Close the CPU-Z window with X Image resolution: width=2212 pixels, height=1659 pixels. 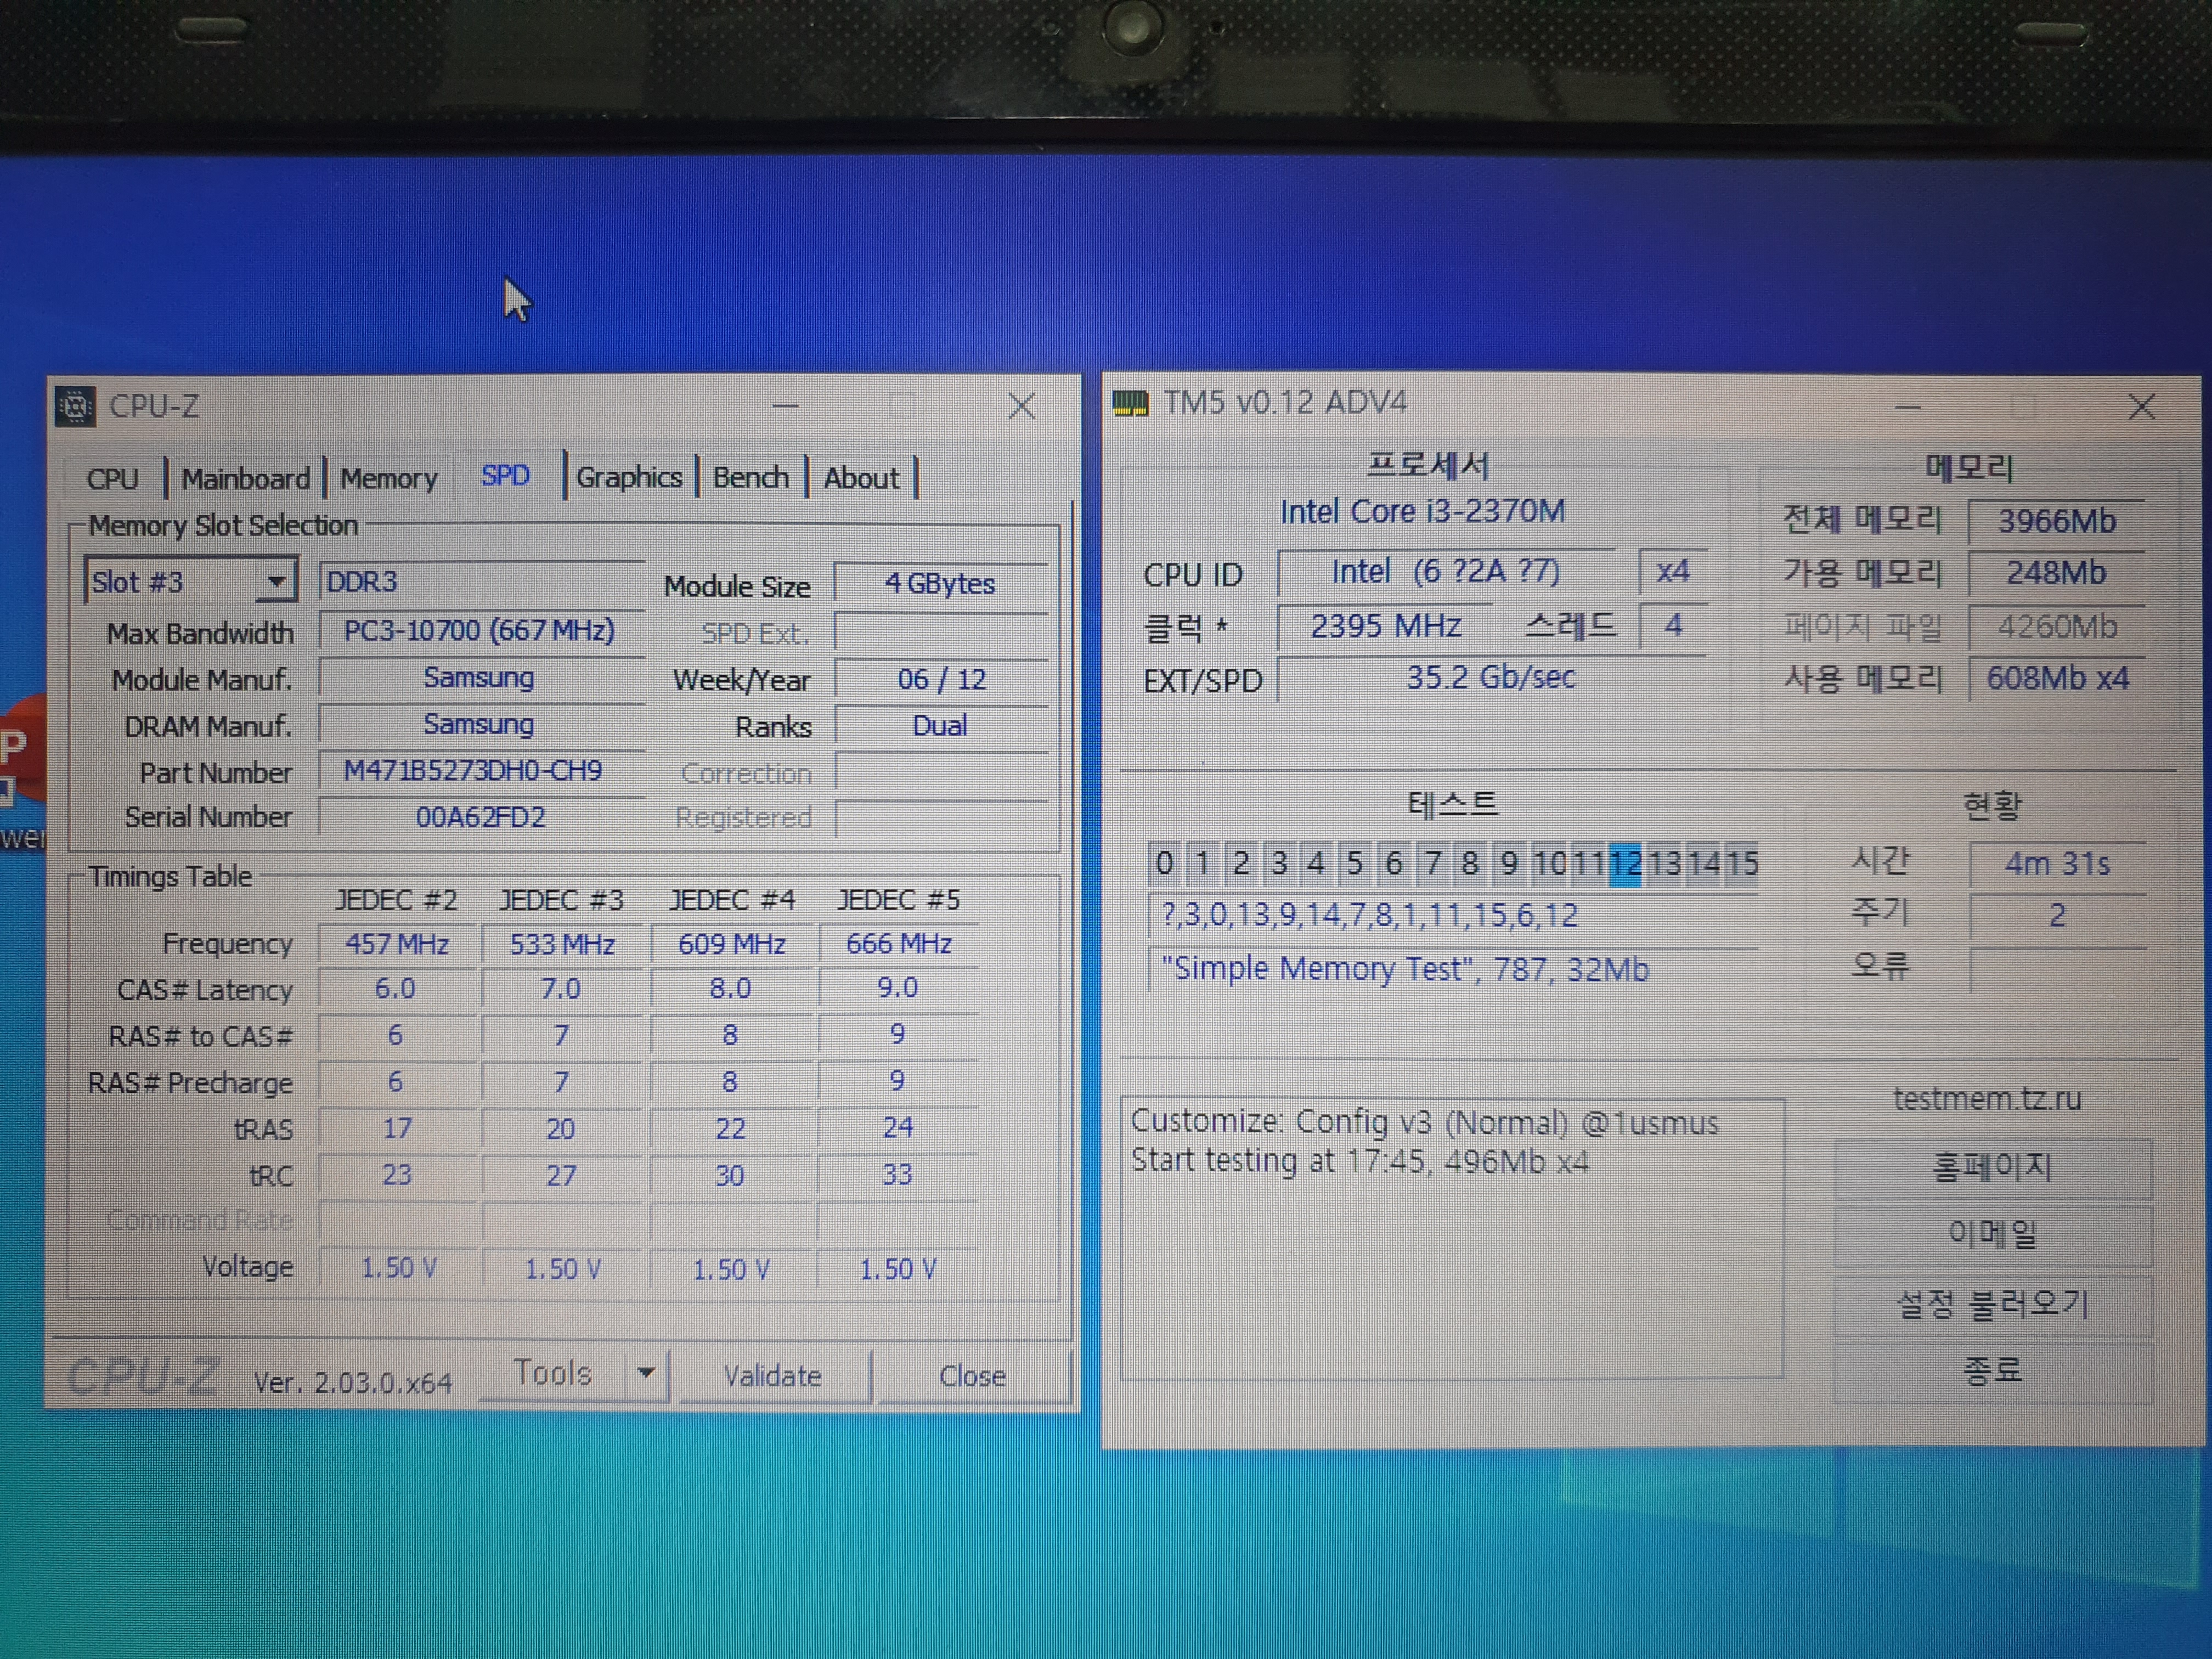[x=1021, y=406]
